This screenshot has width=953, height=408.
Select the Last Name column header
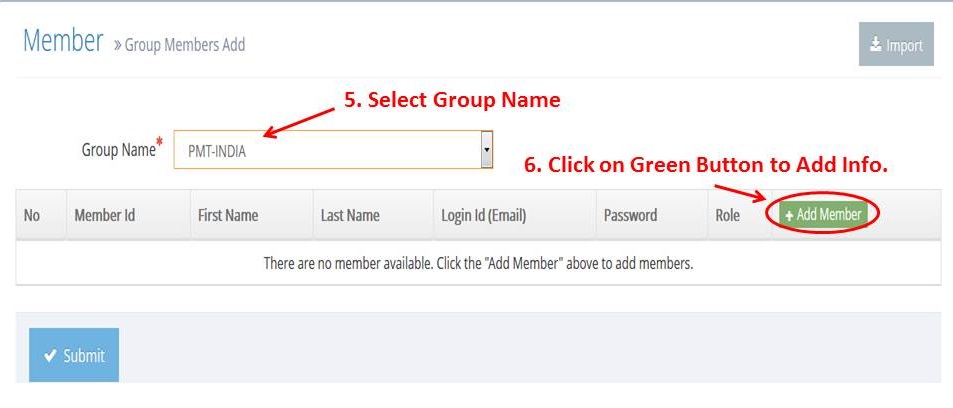(350, 215)
